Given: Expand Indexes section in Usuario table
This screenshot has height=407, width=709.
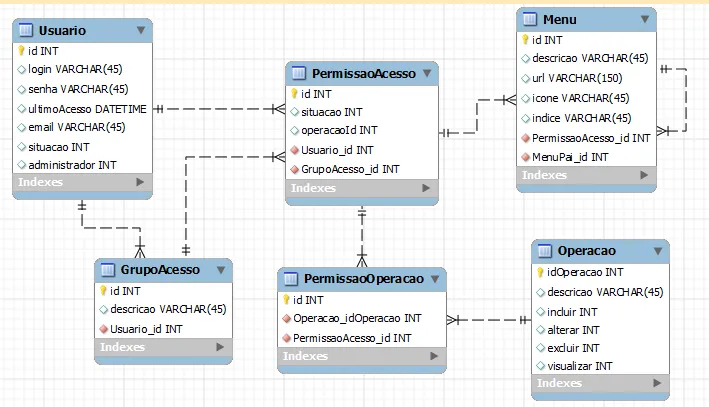Looking at the screenshot, I should point(140,183).
